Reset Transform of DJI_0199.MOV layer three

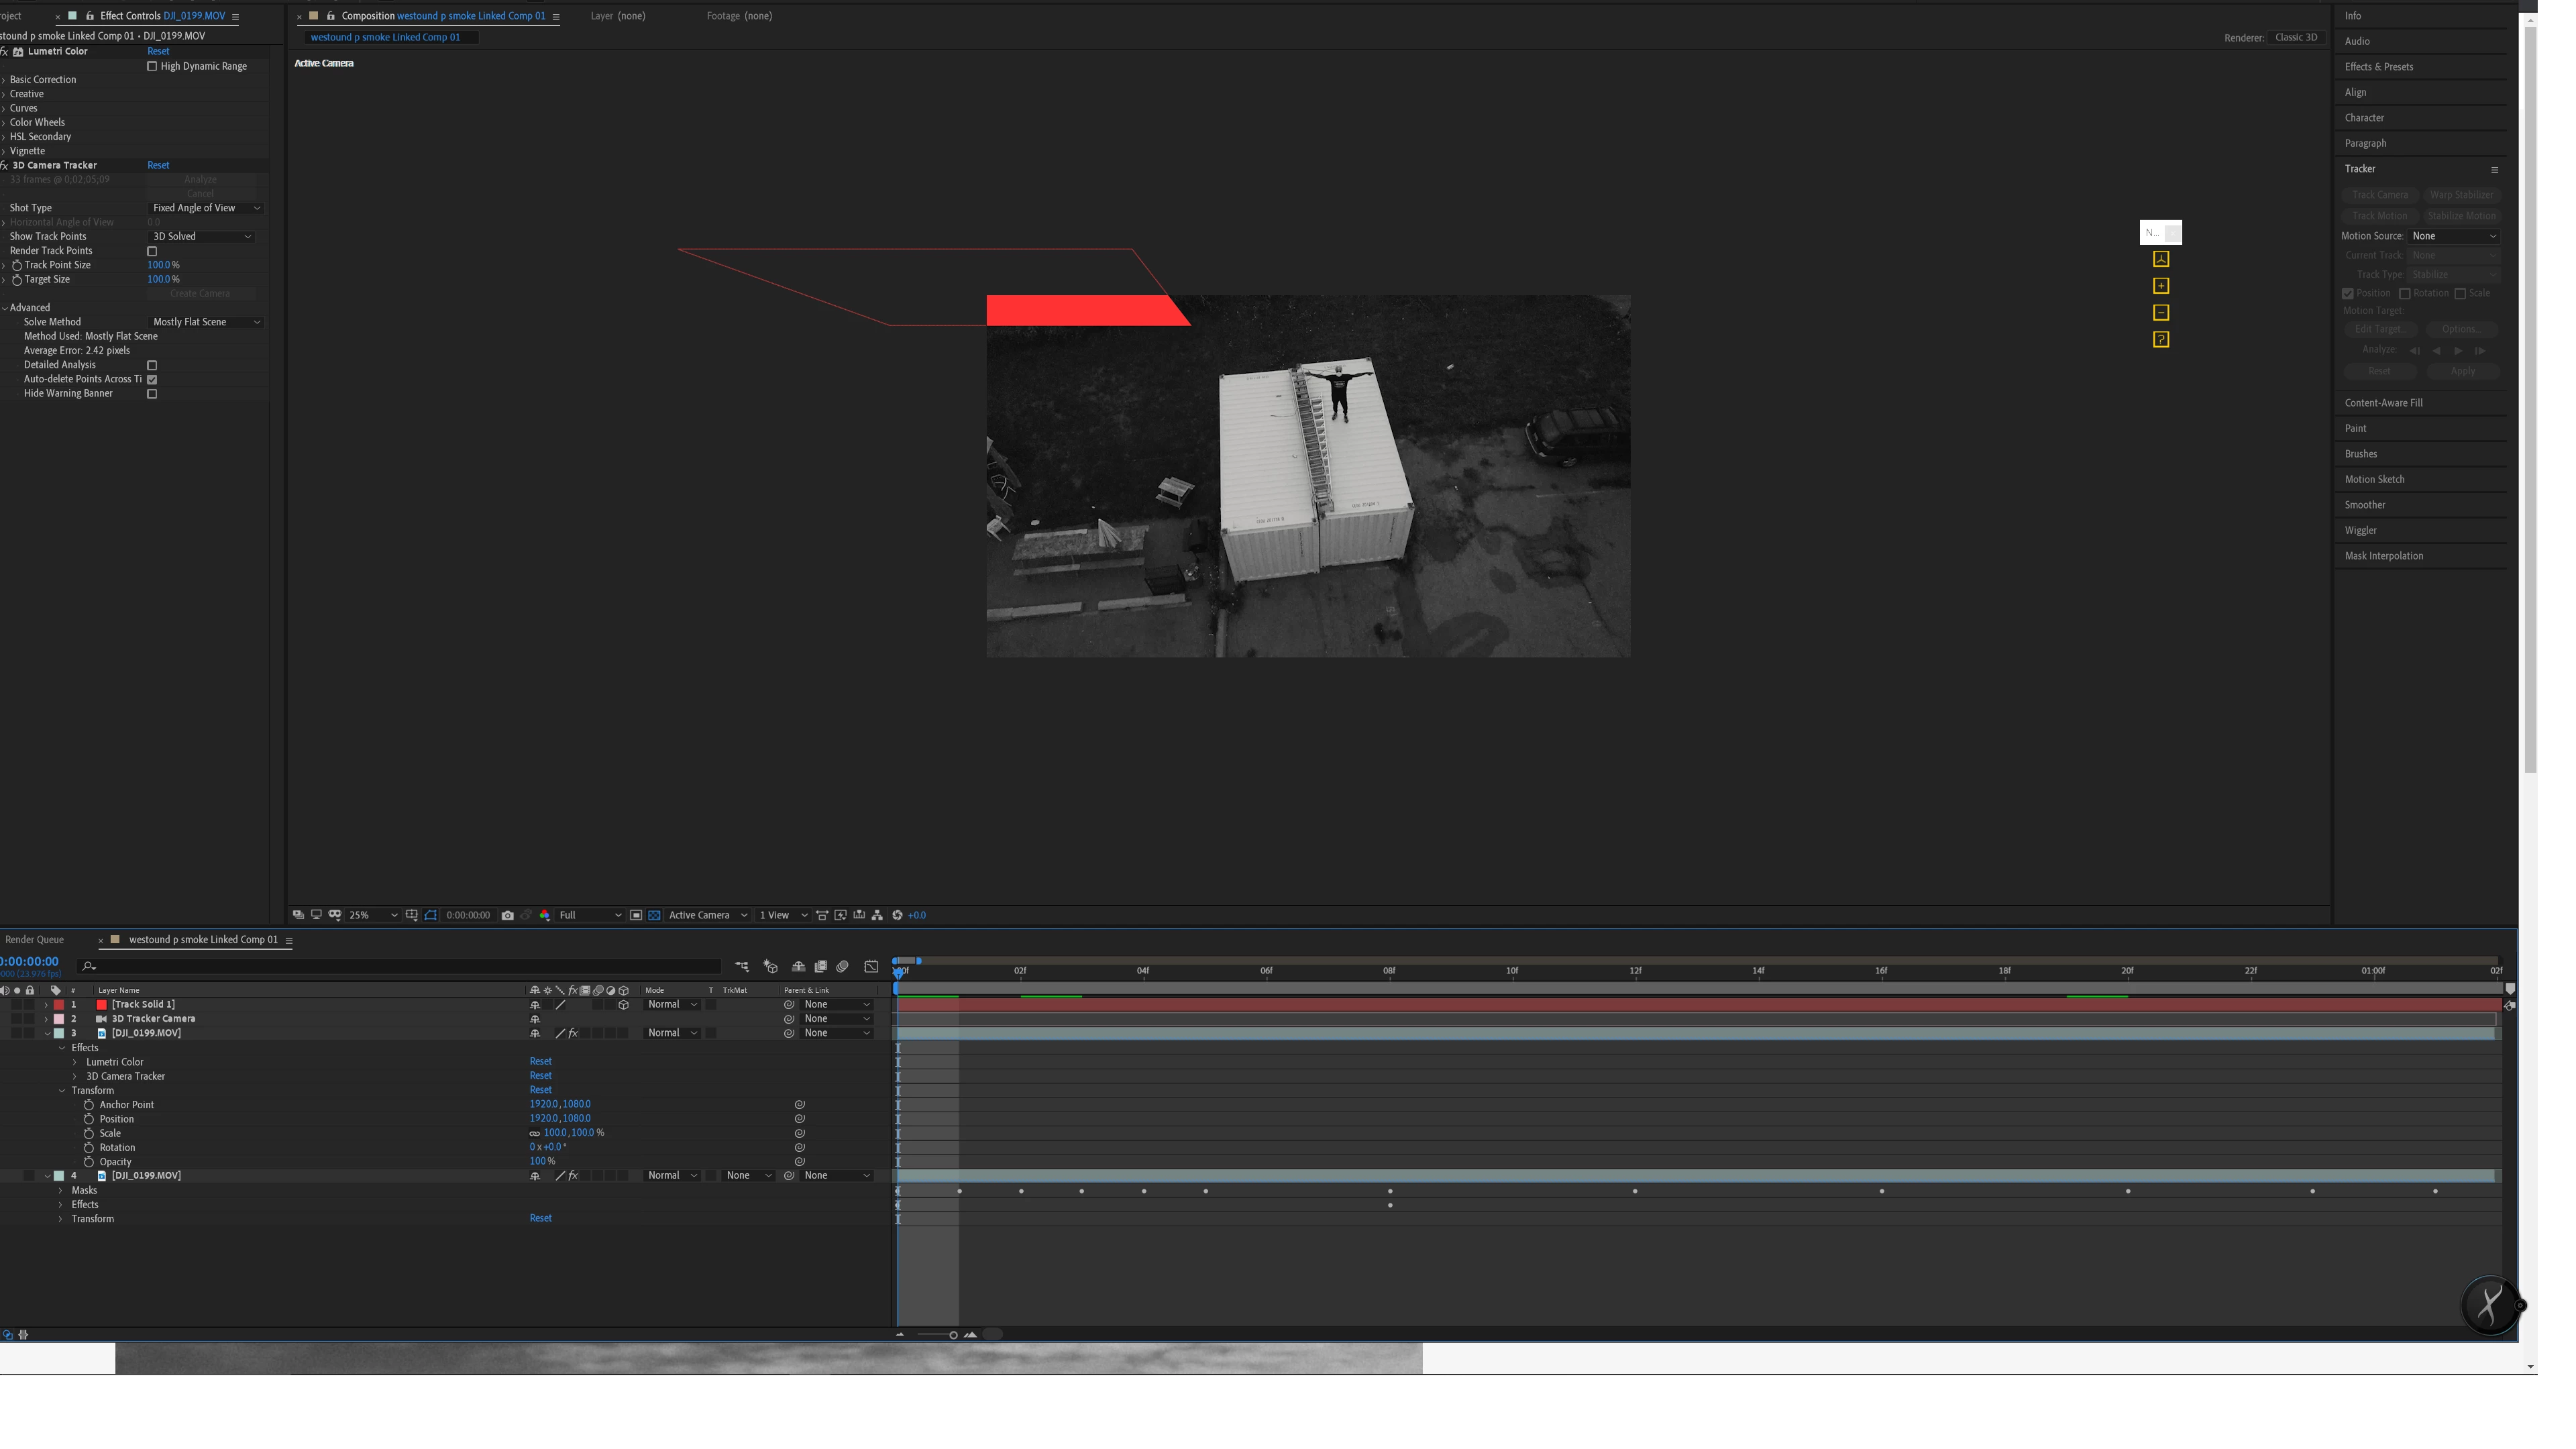pos(540,1090)
